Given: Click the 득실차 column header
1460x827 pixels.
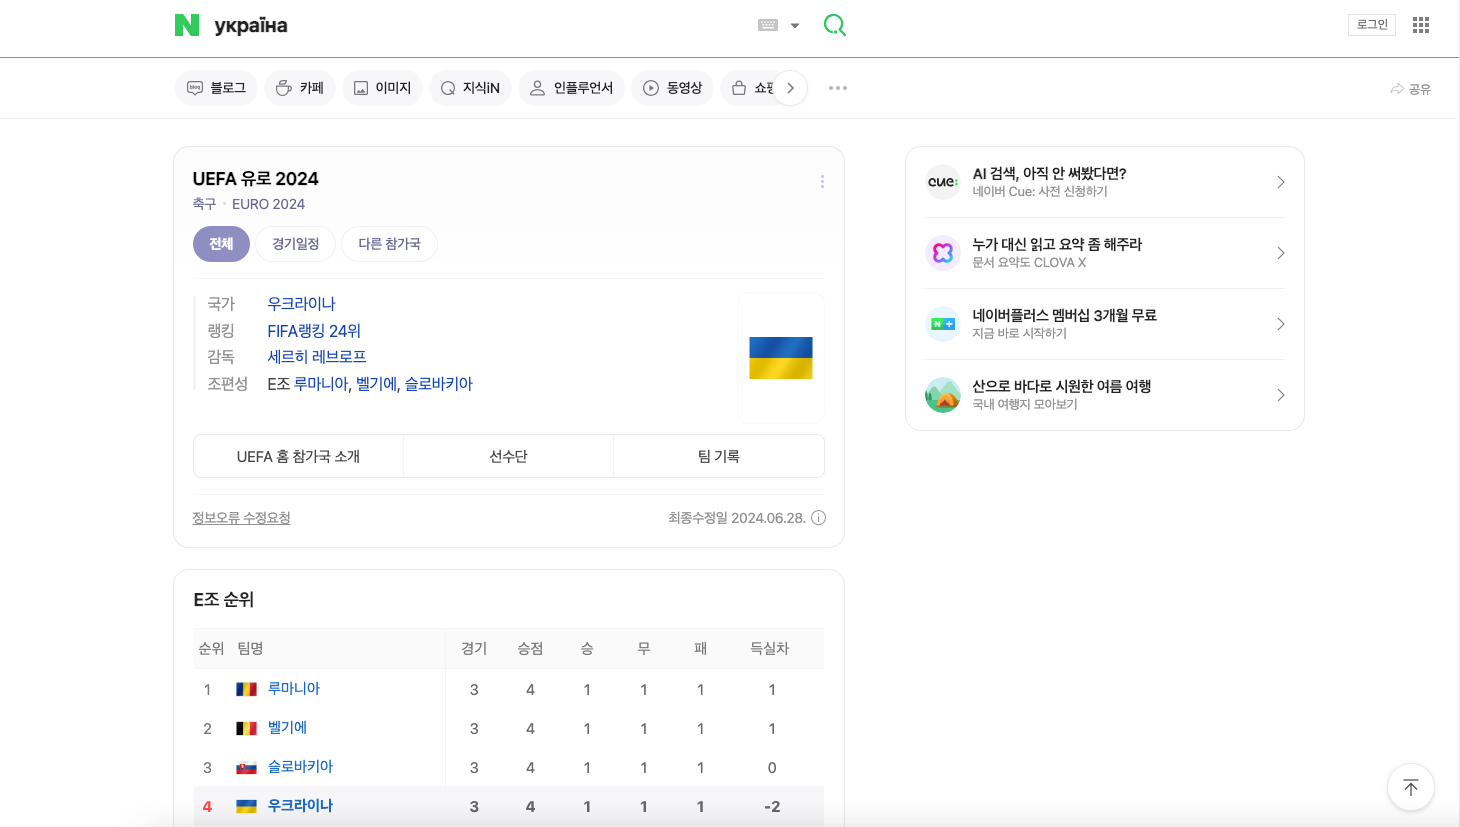Looking at the screenshot, I should tap(770, 649).
